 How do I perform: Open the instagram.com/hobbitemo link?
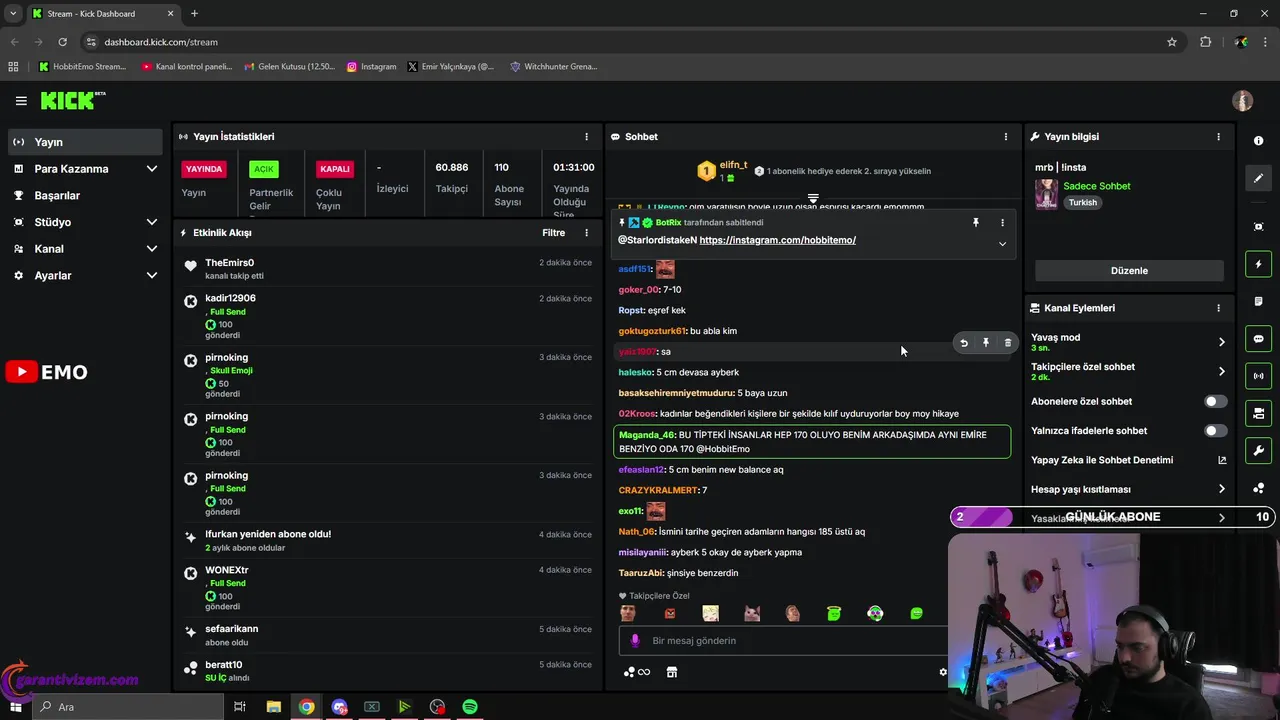coord(777,240)
